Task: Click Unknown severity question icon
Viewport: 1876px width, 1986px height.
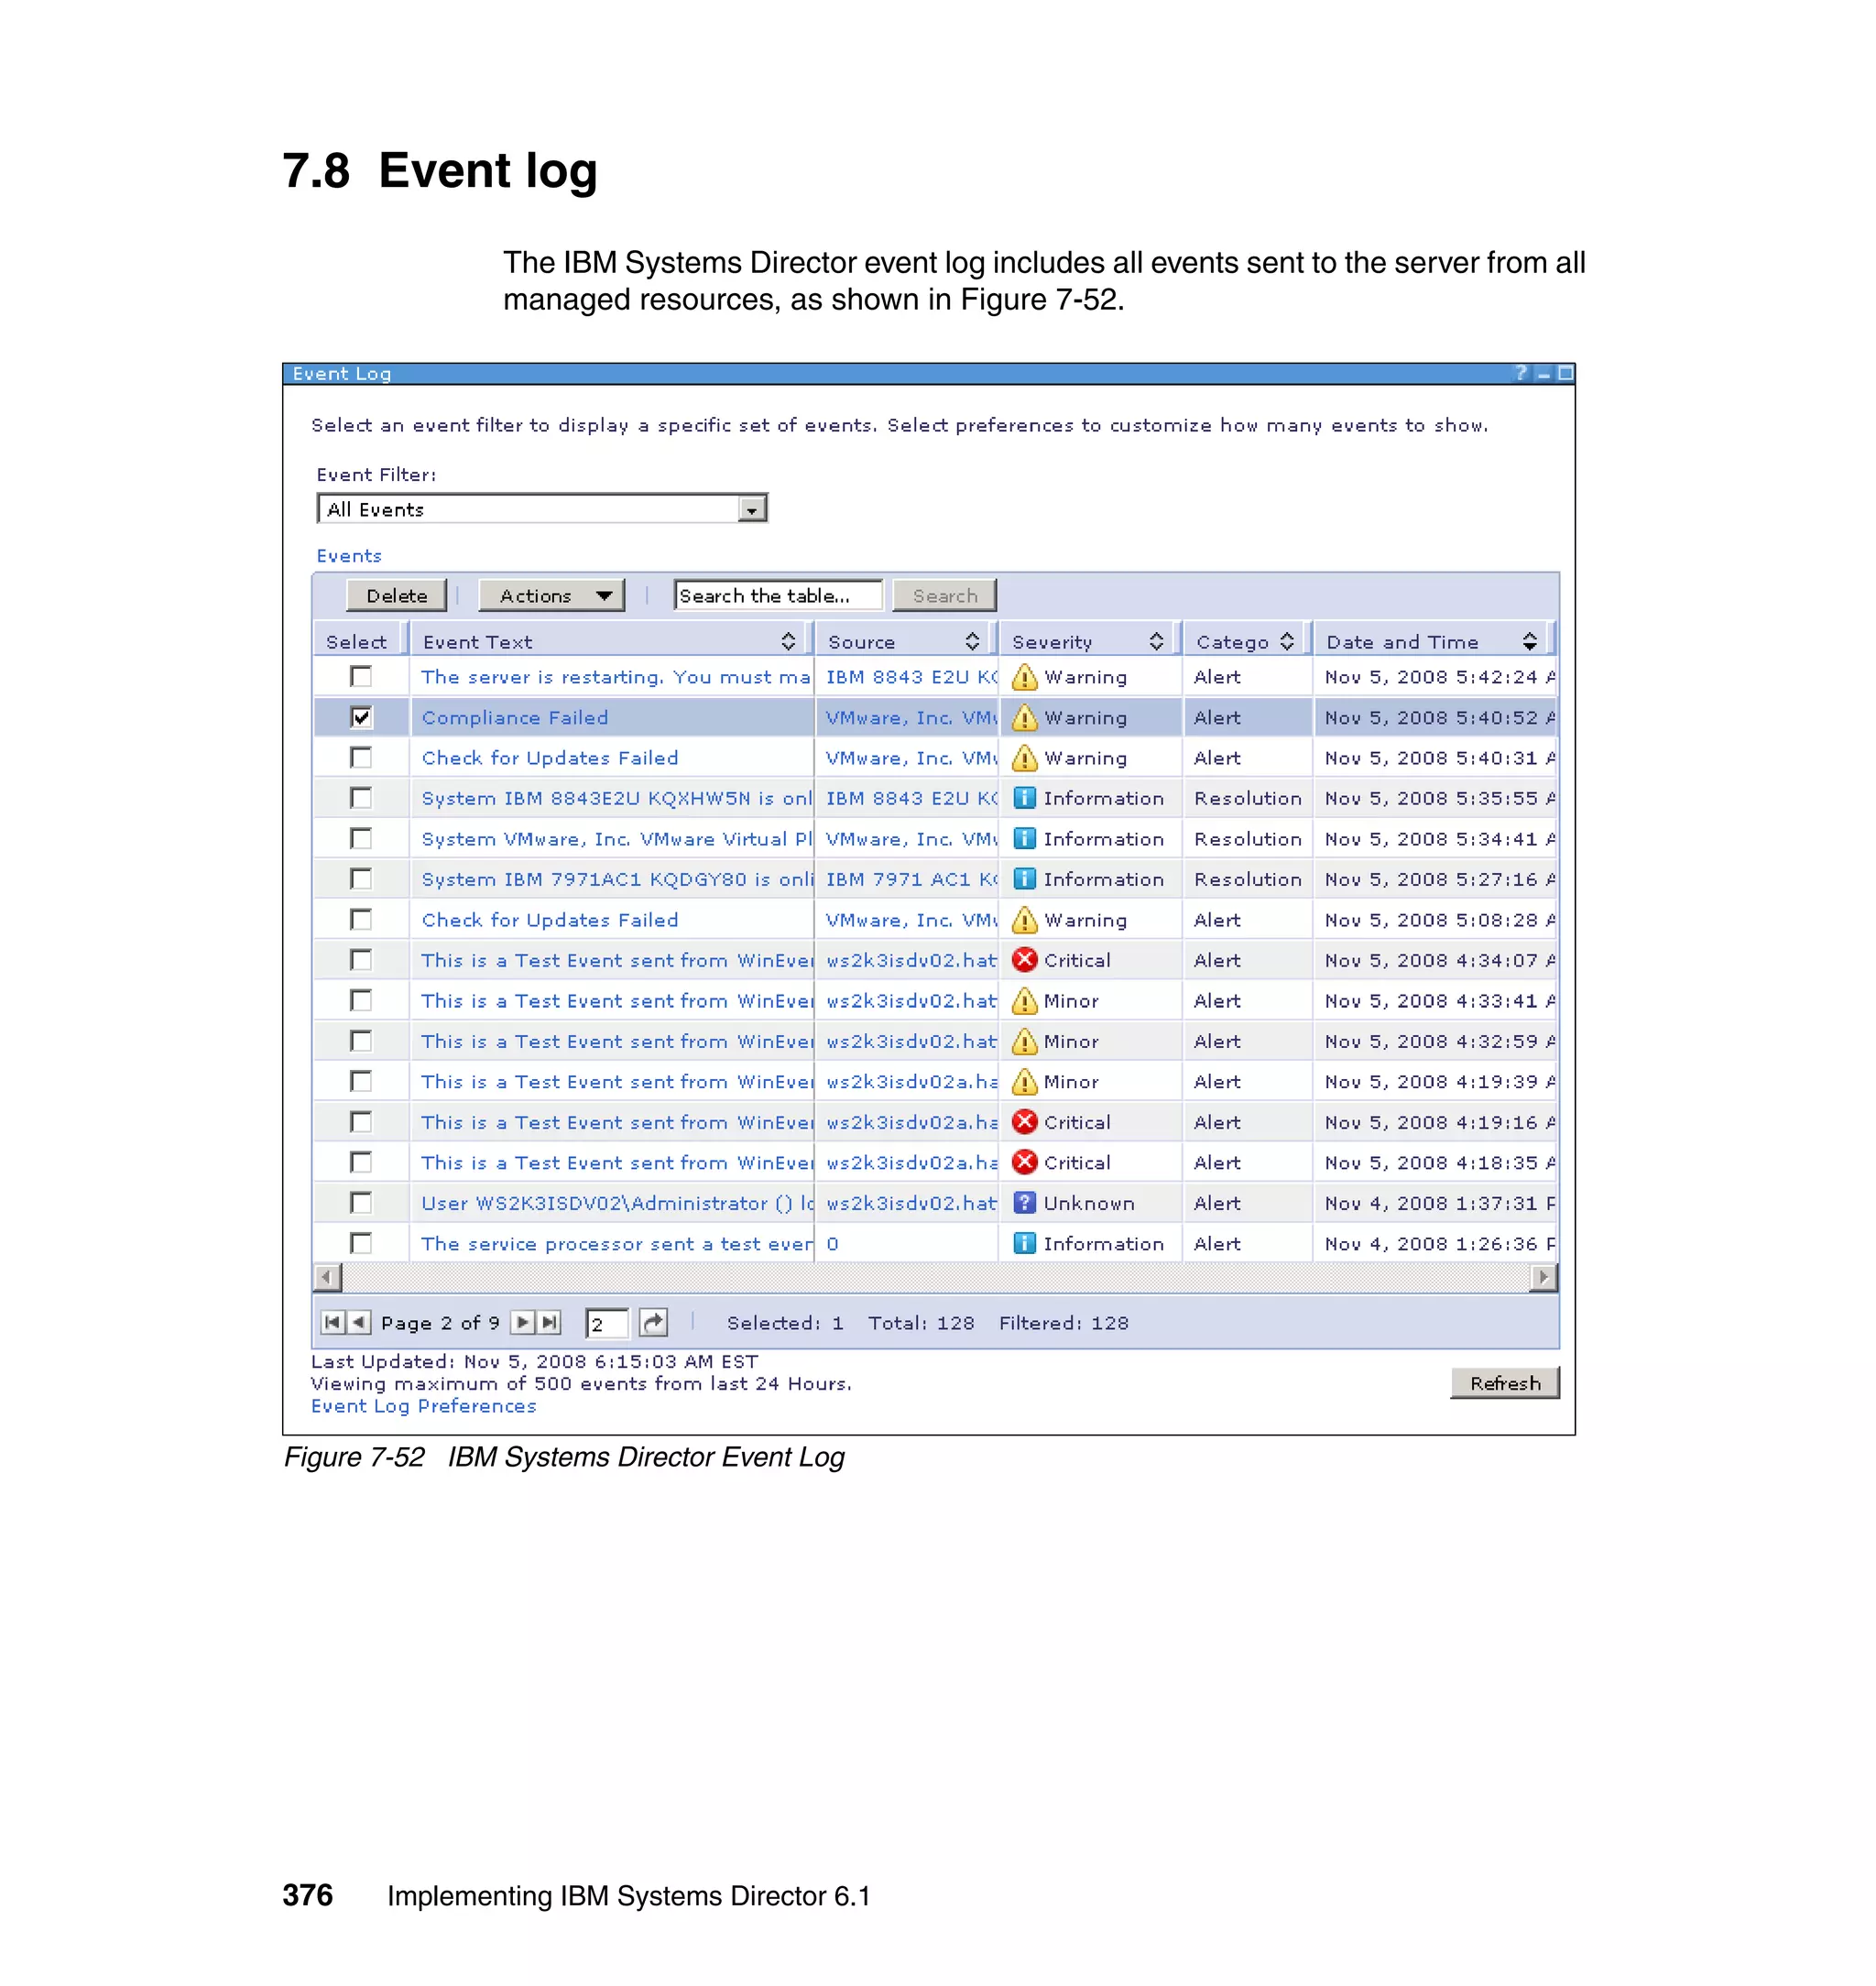Action: tap(1024, 1203)
